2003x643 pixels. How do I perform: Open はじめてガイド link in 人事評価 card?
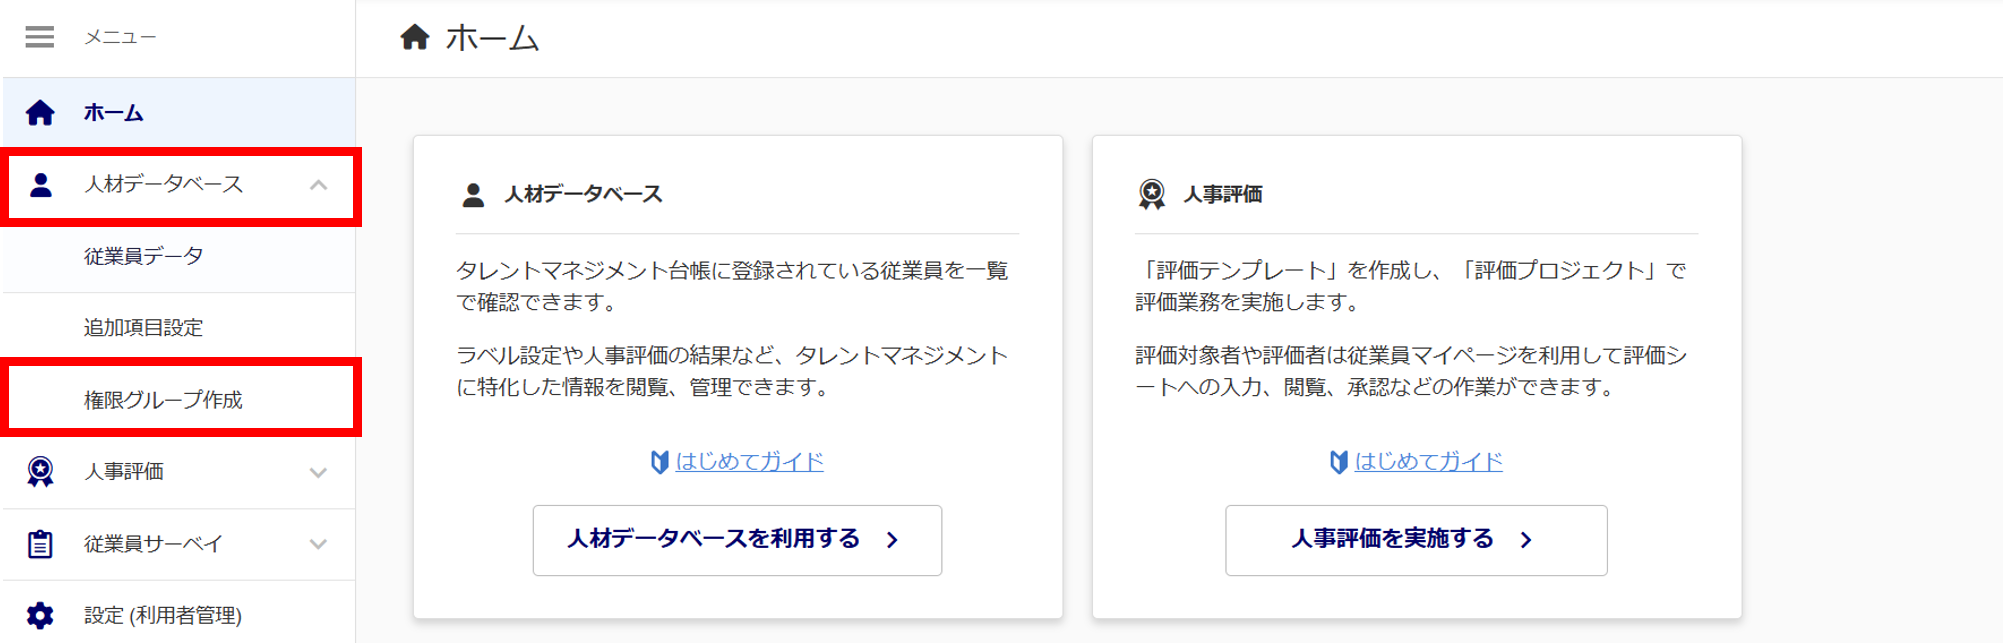click(1428, 461)
